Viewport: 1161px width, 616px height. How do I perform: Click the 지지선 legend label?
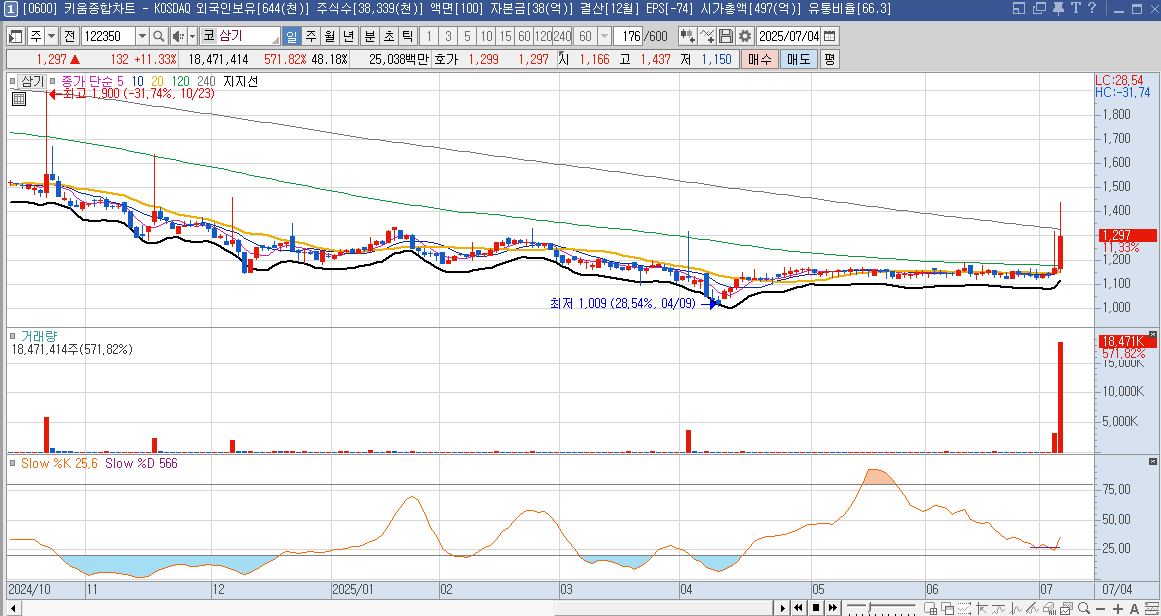tap(241, 81)
